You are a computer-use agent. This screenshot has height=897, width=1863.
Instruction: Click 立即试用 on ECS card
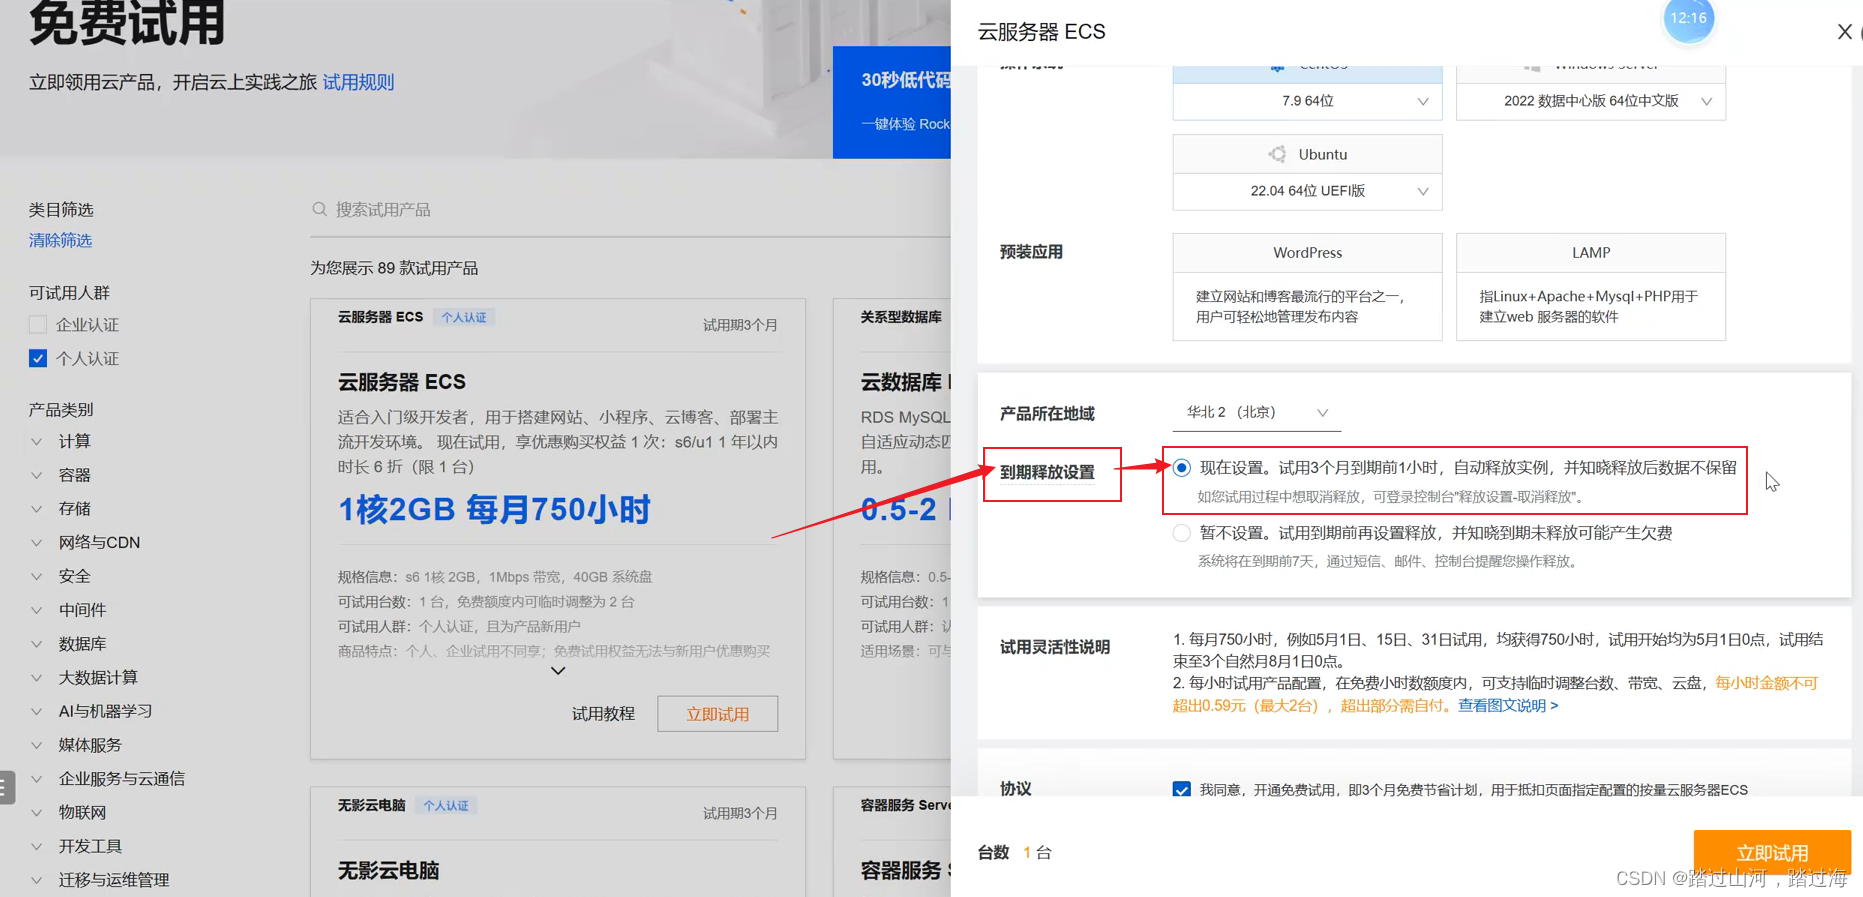pos(717,714)
